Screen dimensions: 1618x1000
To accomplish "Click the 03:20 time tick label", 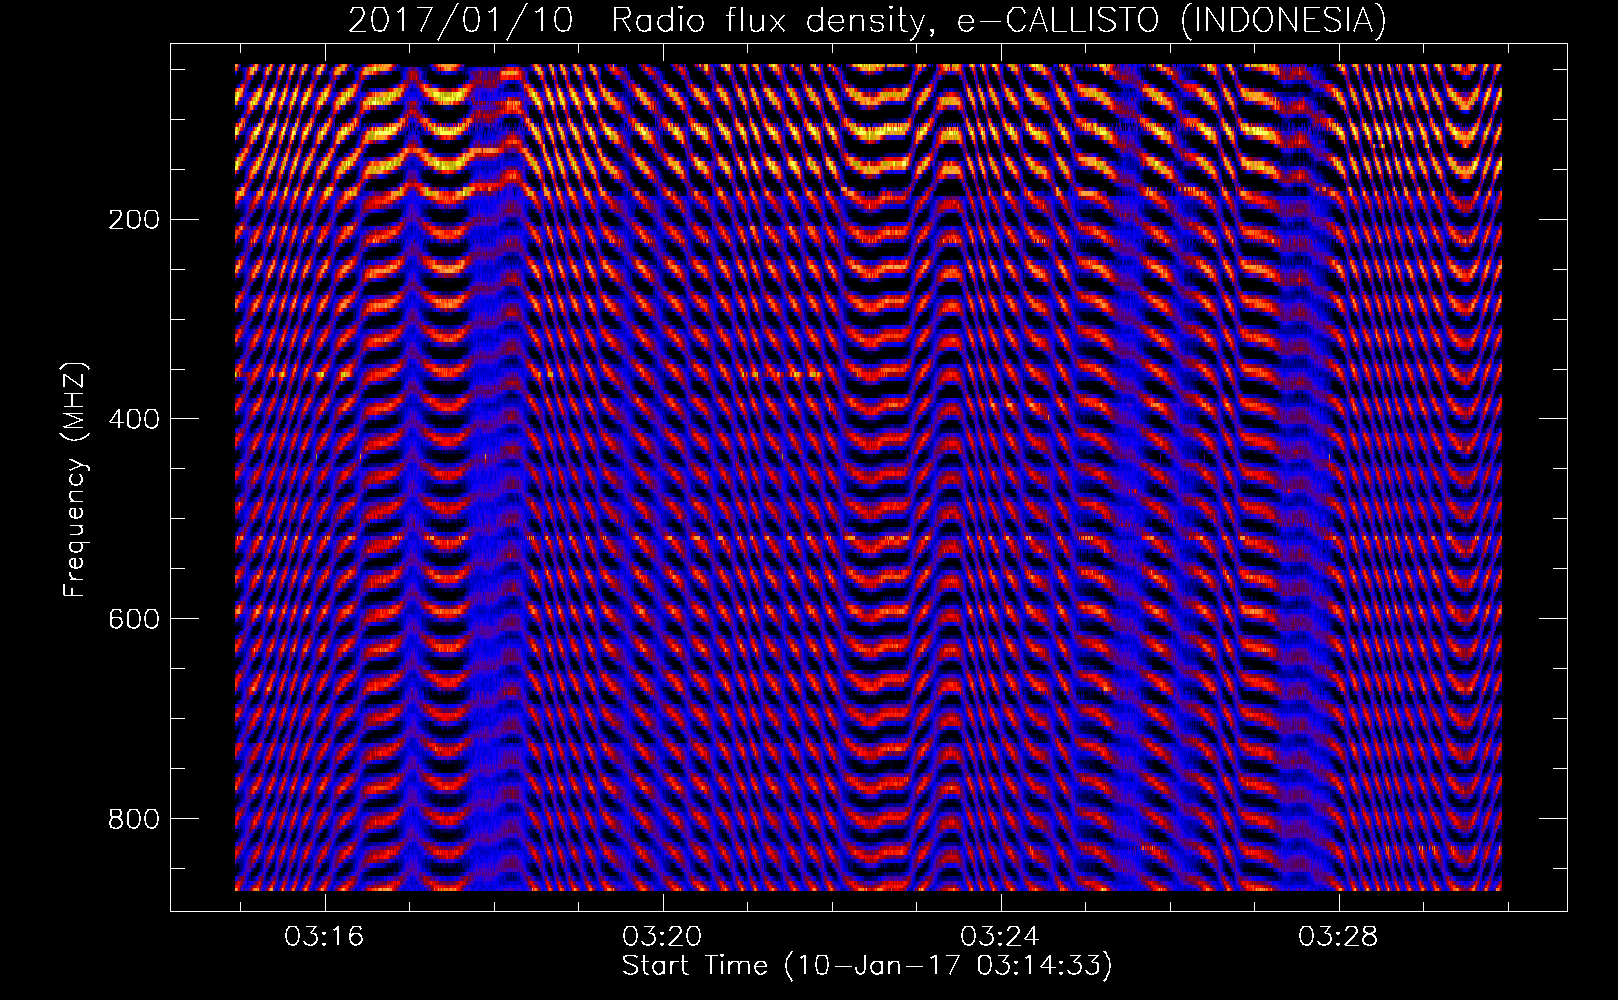I will (x=662, y=937).
